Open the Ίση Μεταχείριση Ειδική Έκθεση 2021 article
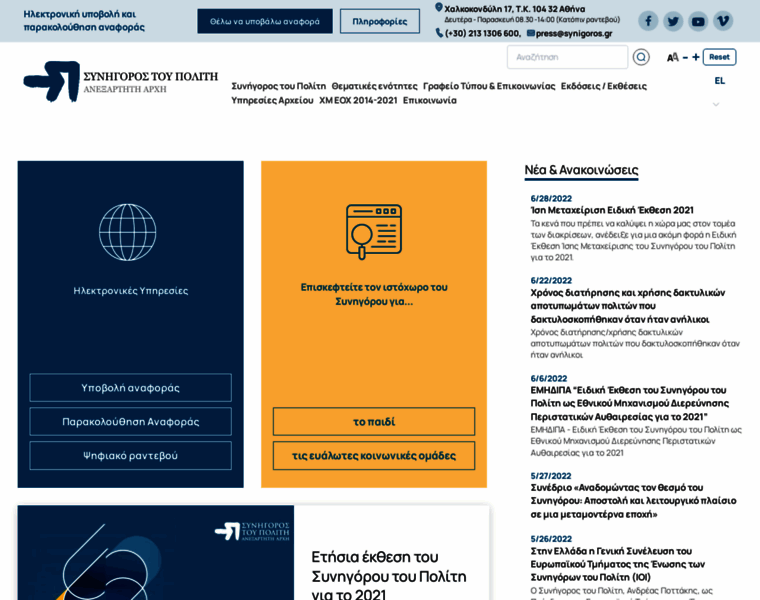The width and height of the screenshot is (760, 600). coord(612,210)
